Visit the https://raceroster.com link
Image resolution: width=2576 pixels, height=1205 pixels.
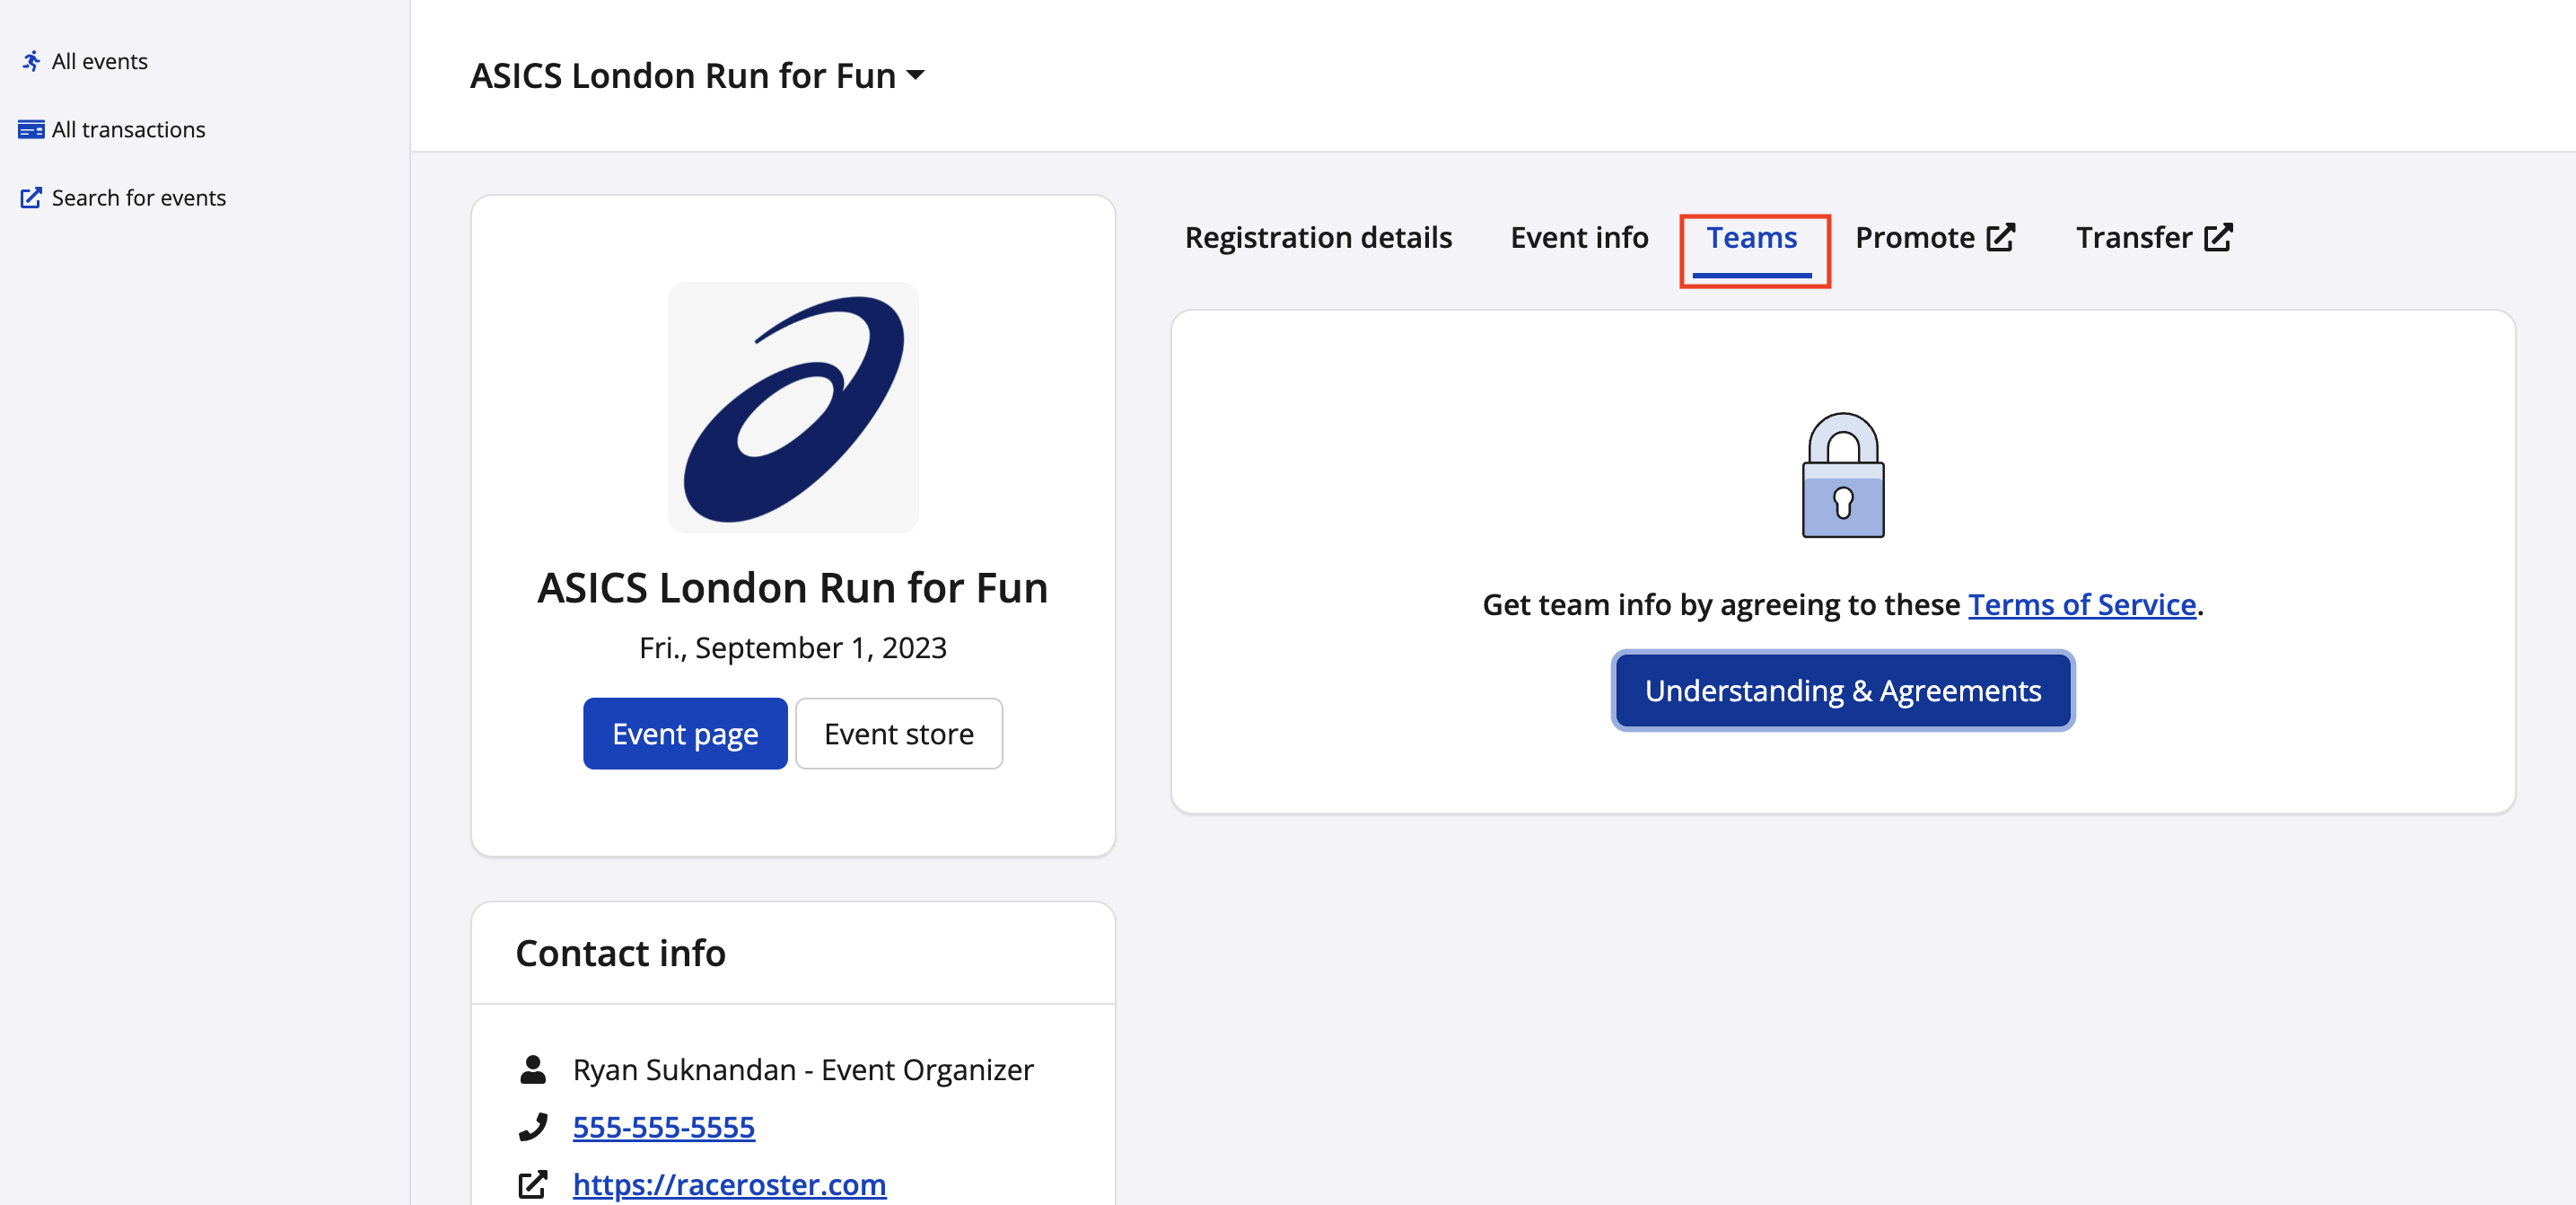click(729, 1184)
